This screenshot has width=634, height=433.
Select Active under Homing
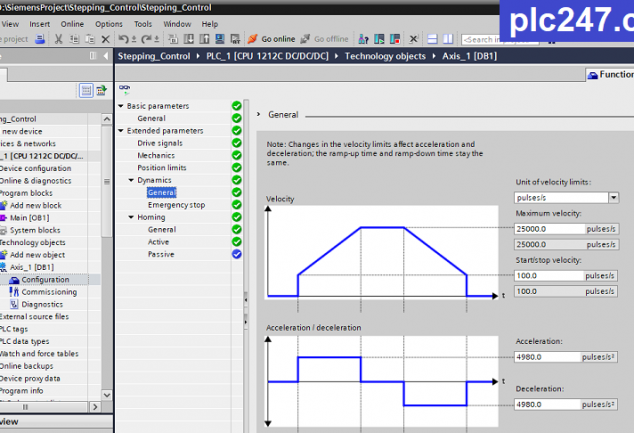point(158,242)
